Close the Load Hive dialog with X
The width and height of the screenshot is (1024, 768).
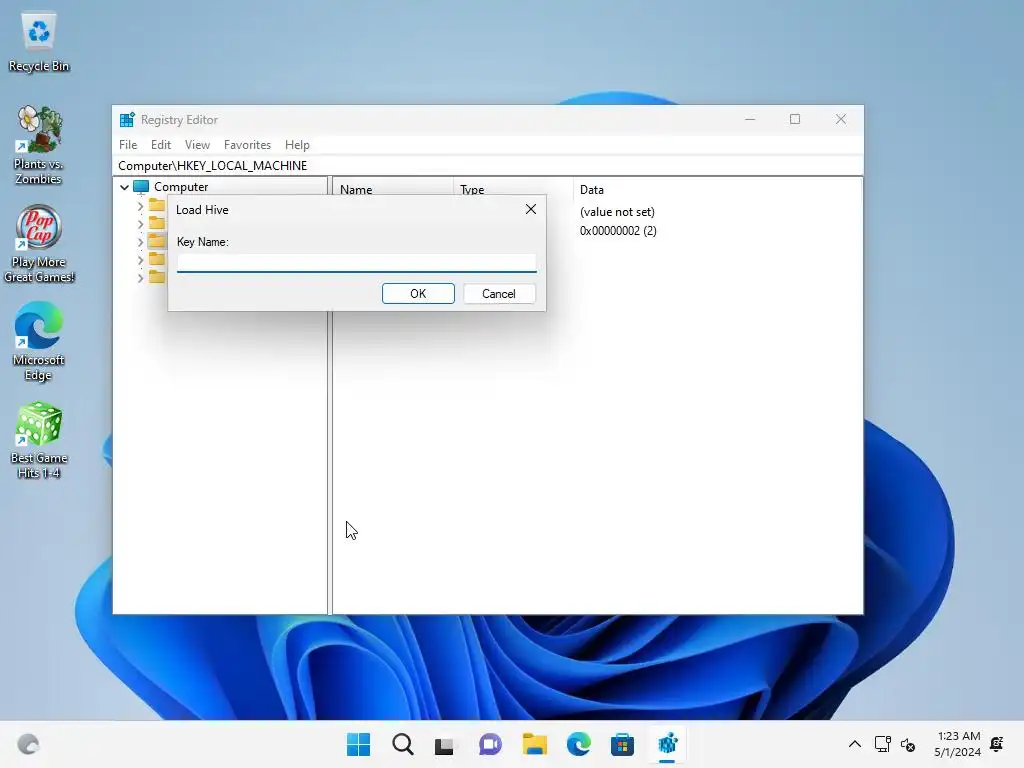point(531,209)
